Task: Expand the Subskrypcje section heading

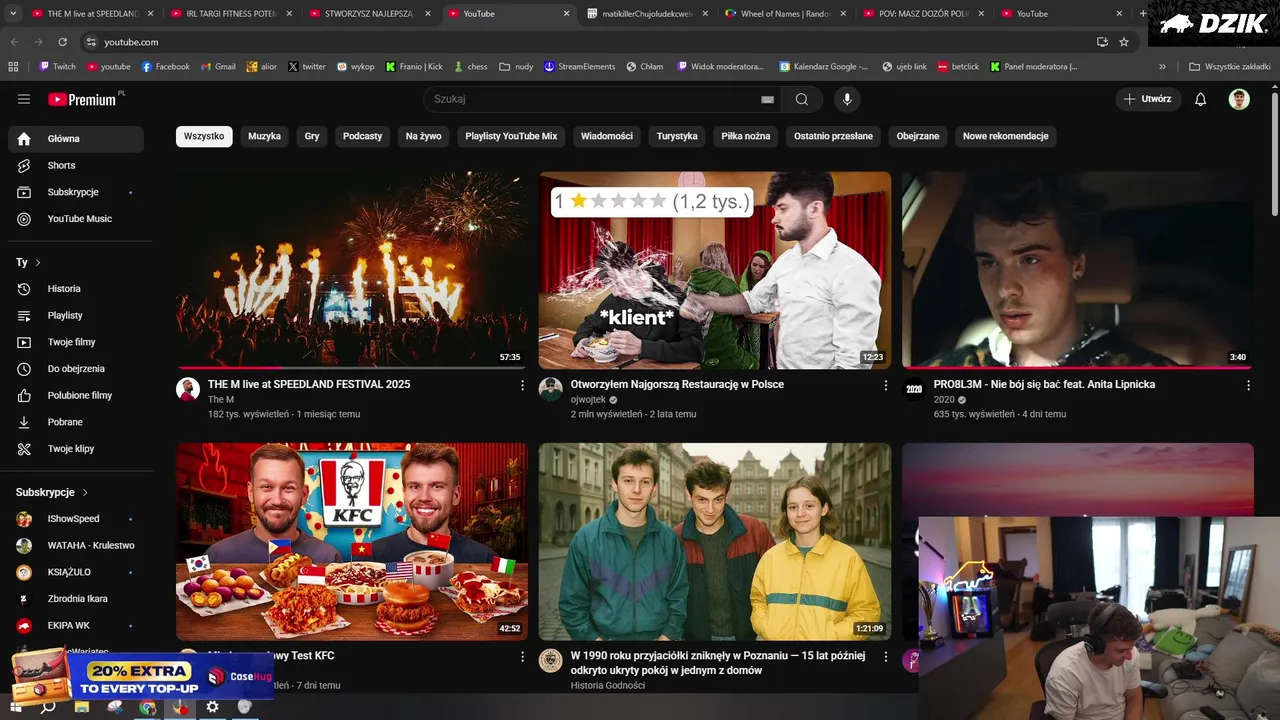Action: (x=52, y=492)
